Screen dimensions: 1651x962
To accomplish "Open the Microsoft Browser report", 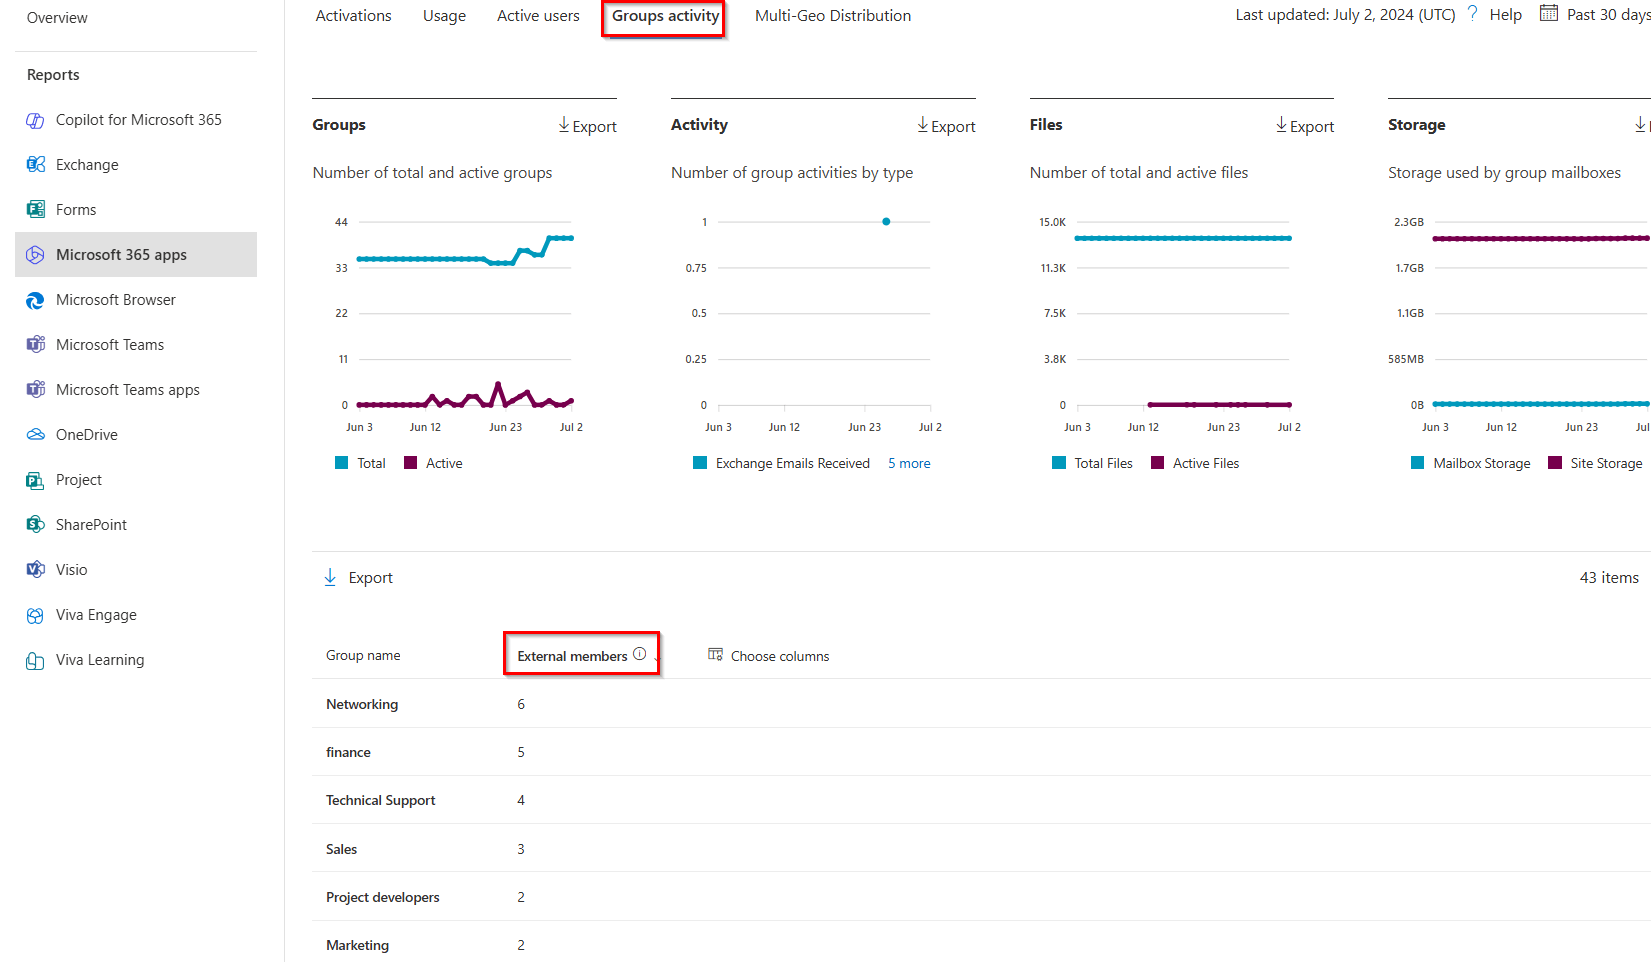I will pyautogui.click(x=116, y=299).
